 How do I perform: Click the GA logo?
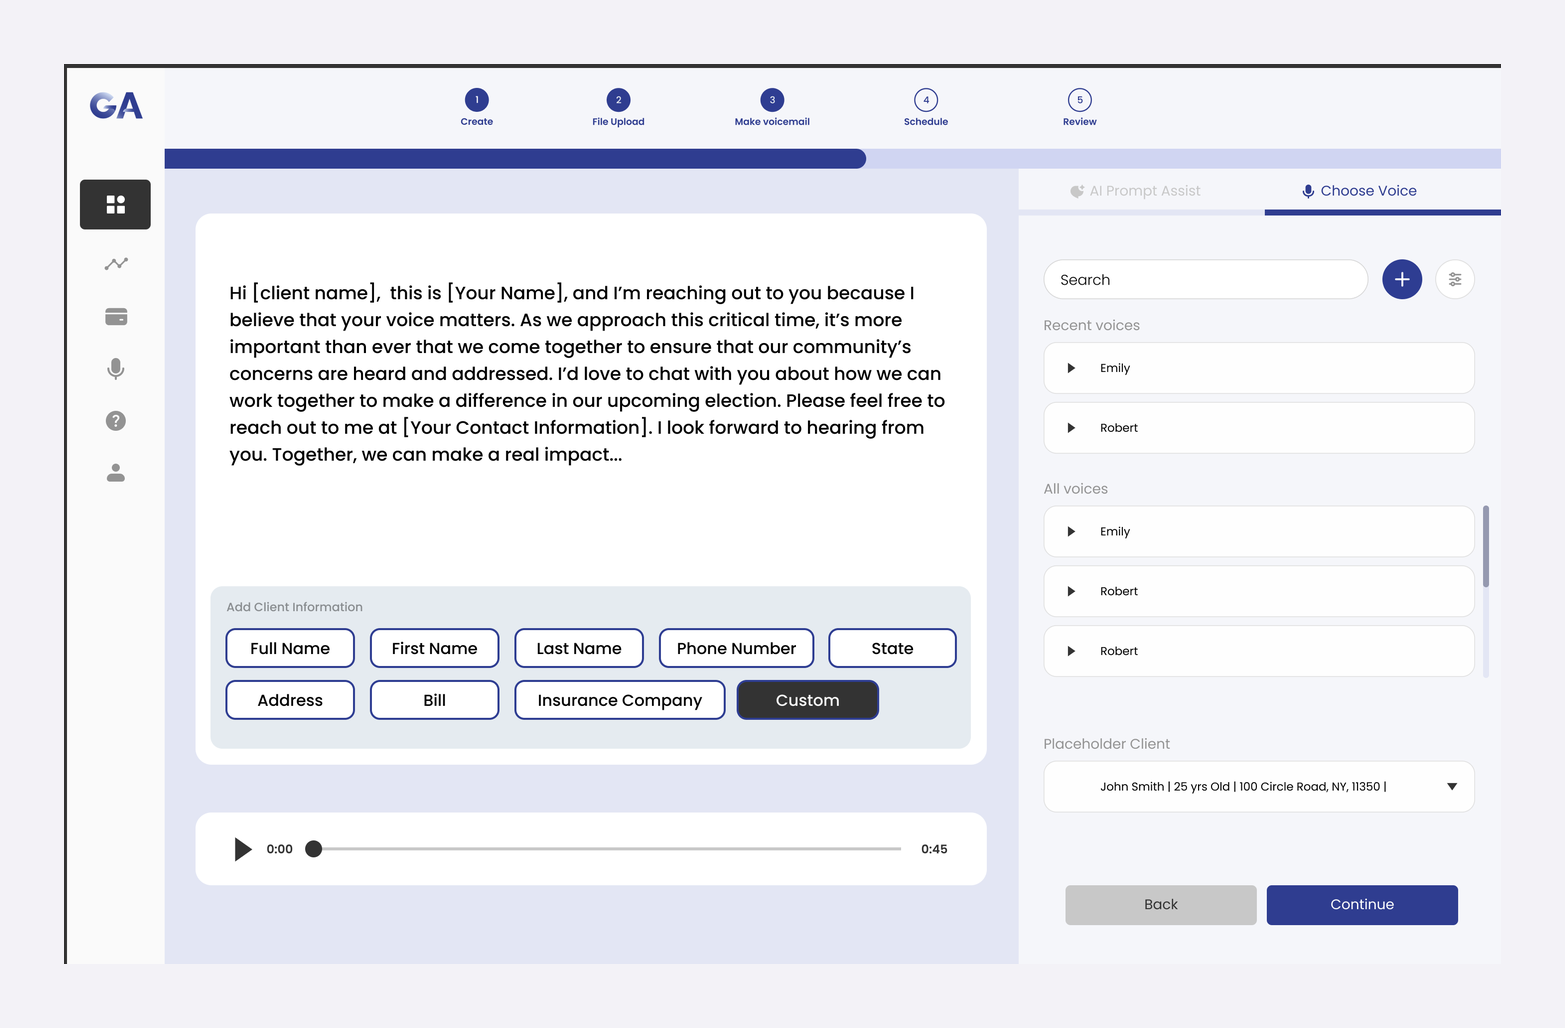[x=116, y=106]
